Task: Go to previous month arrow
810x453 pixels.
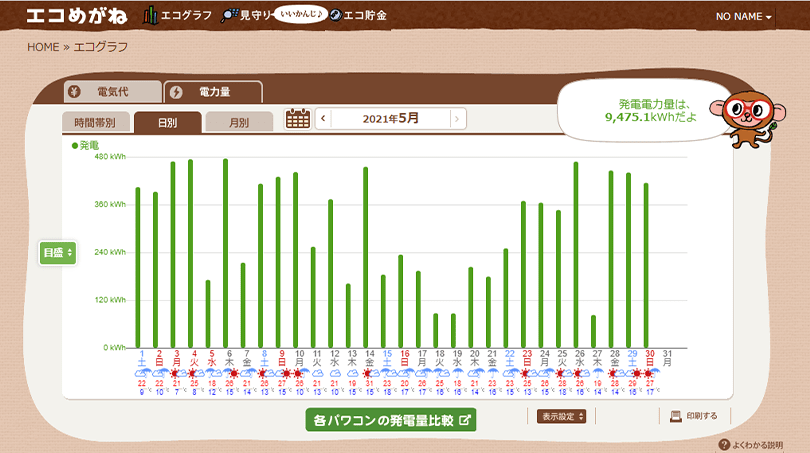Action: (x=323, y=119)
